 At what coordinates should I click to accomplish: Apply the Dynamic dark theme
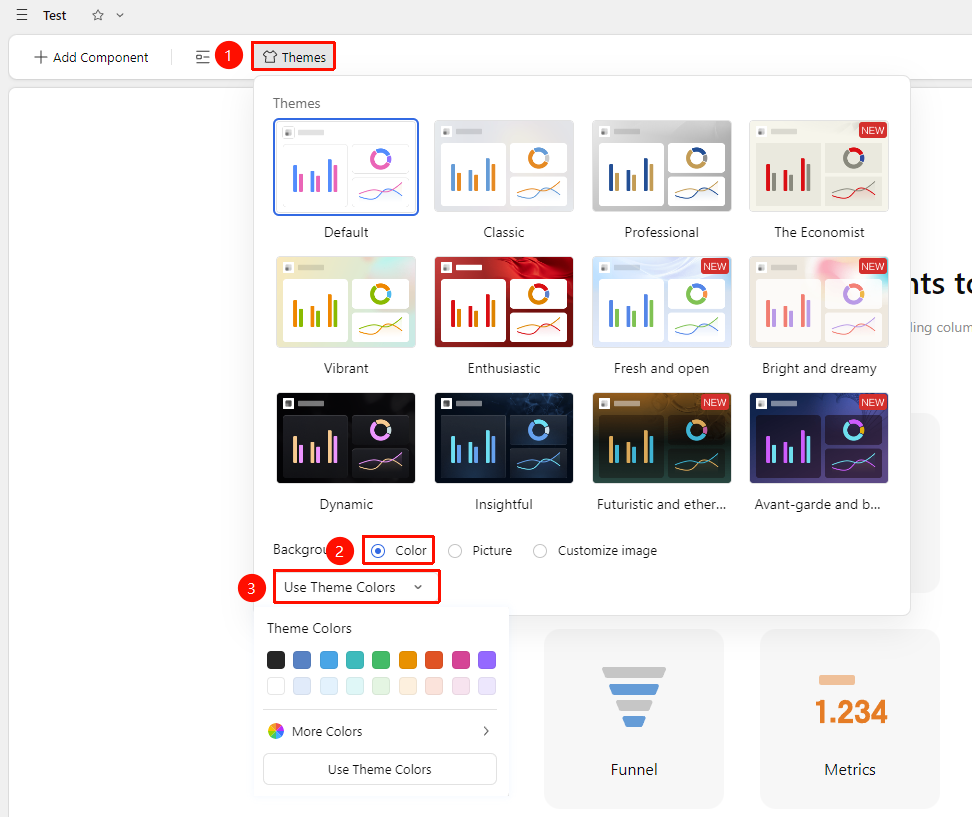(x=346, y=438)
